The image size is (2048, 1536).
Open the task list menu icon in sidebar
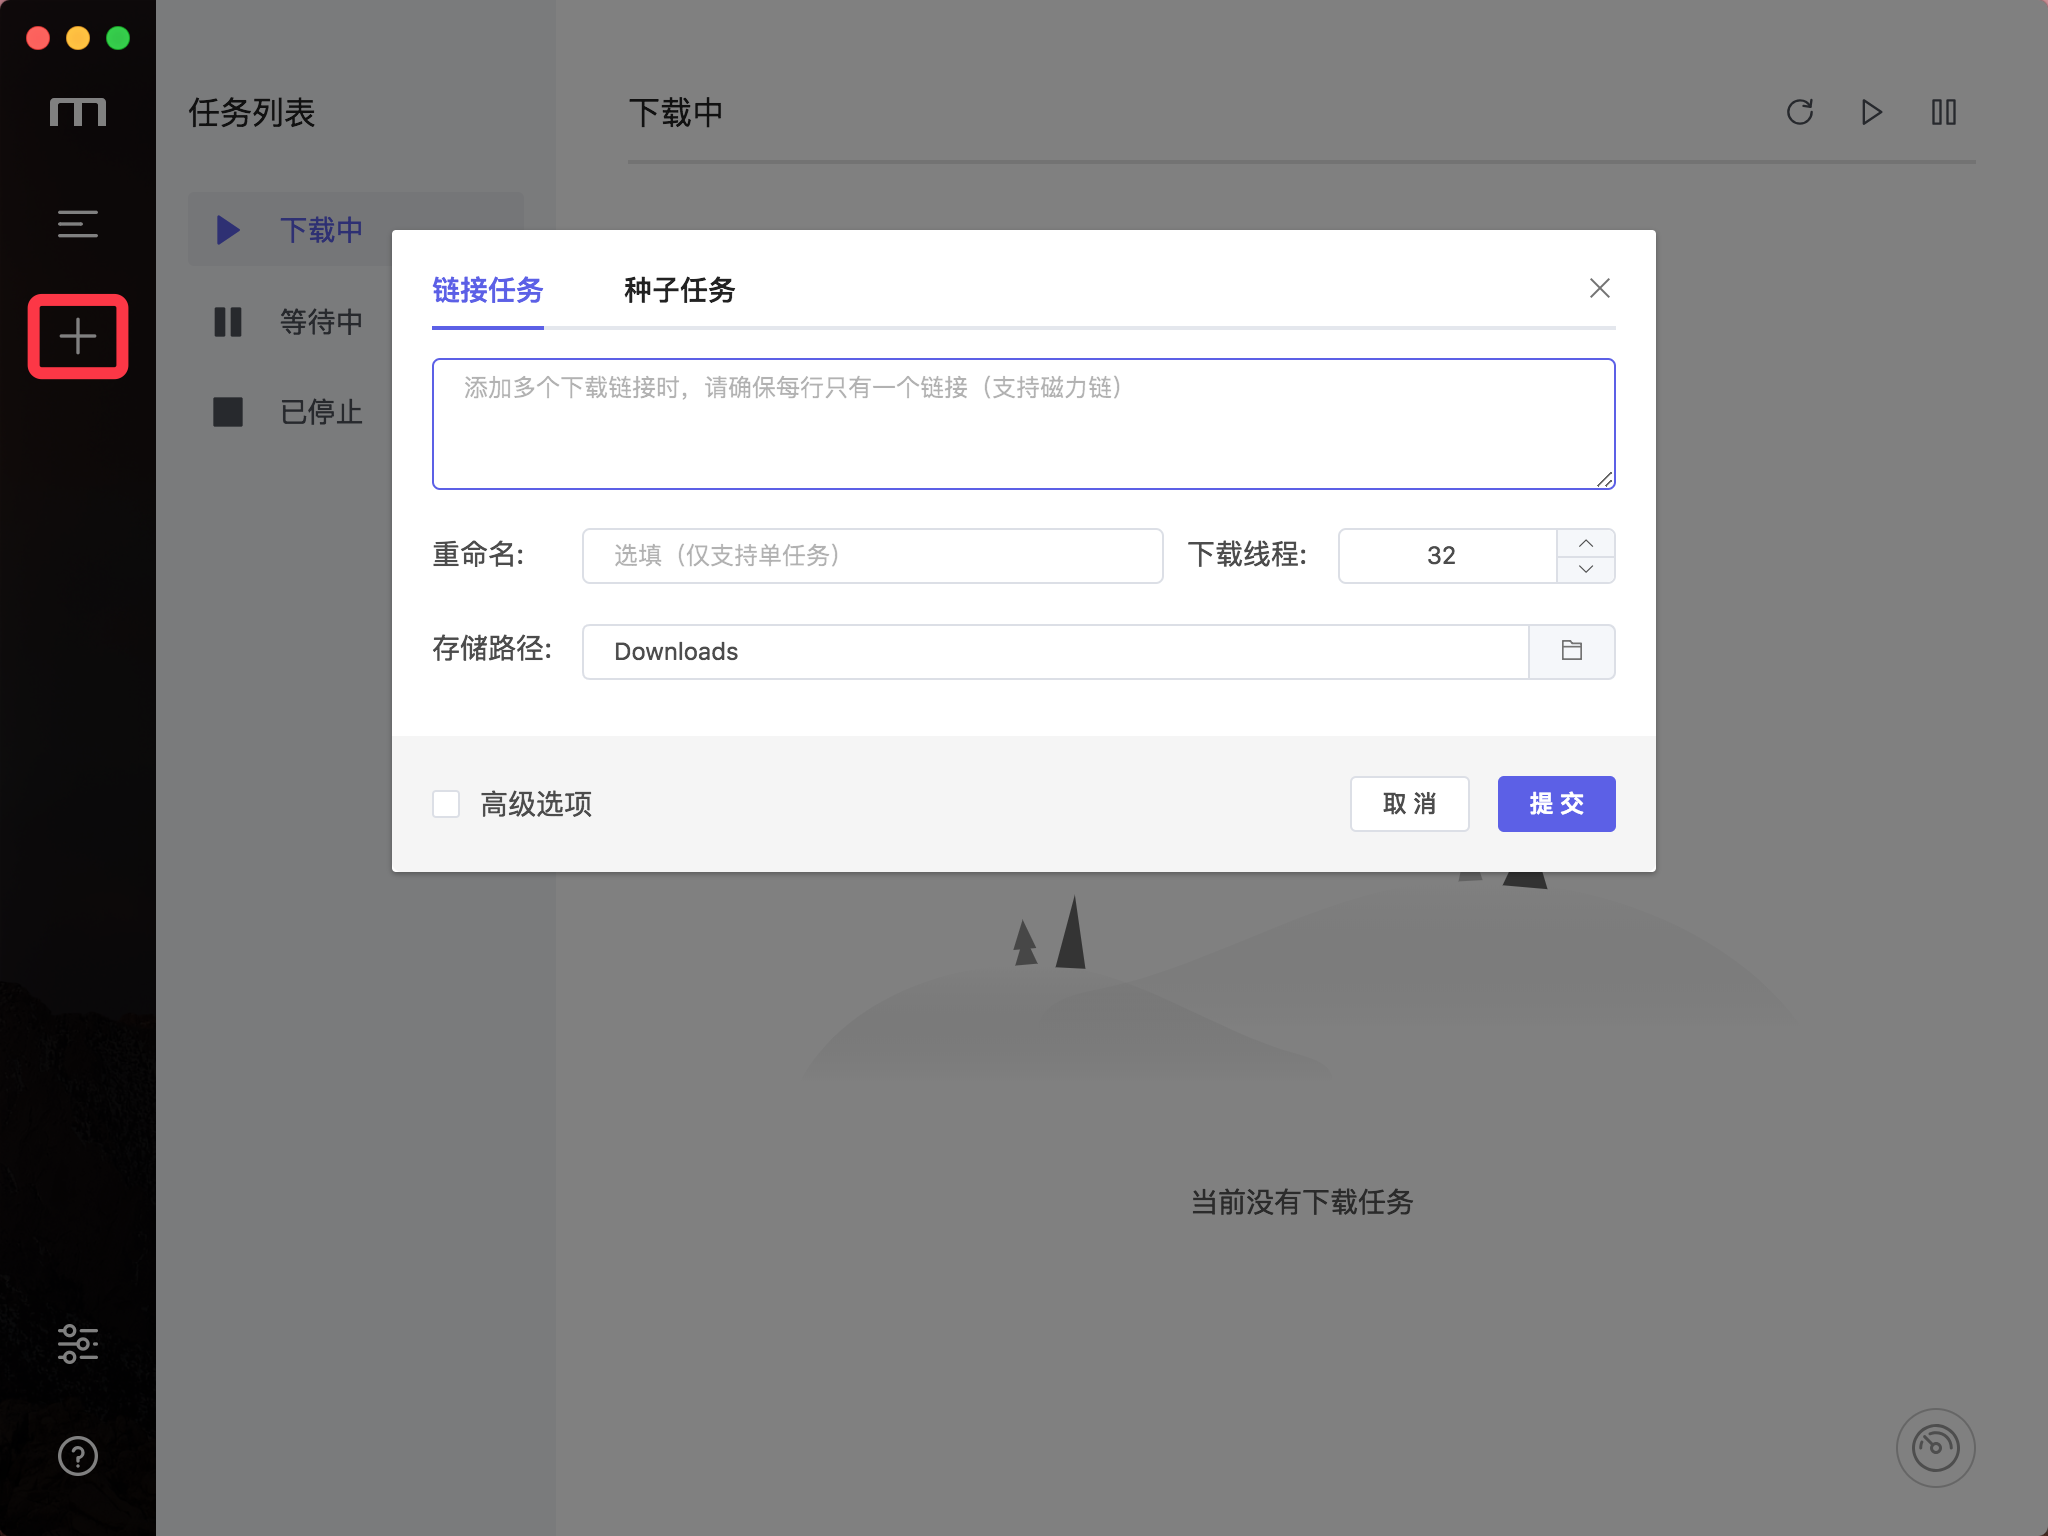point(78,224)
